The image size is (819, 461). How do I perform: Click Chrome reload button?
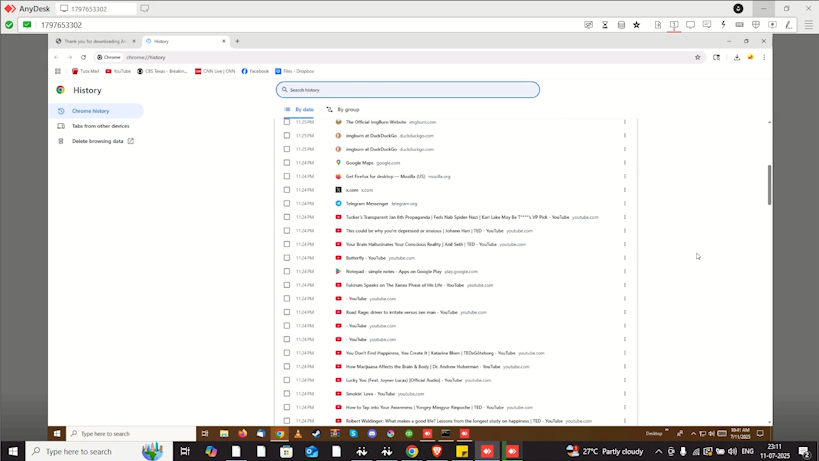coord(84,57)
